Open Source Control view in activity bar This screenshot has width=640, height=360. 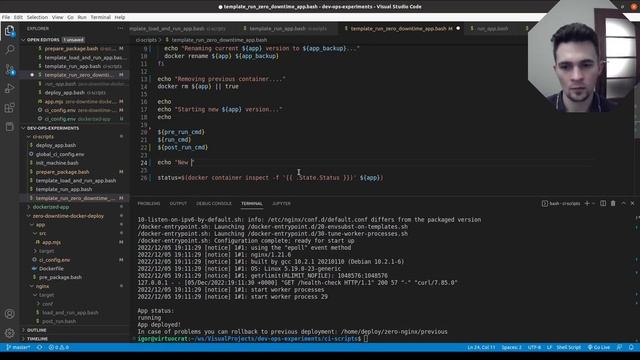[9, 69]
